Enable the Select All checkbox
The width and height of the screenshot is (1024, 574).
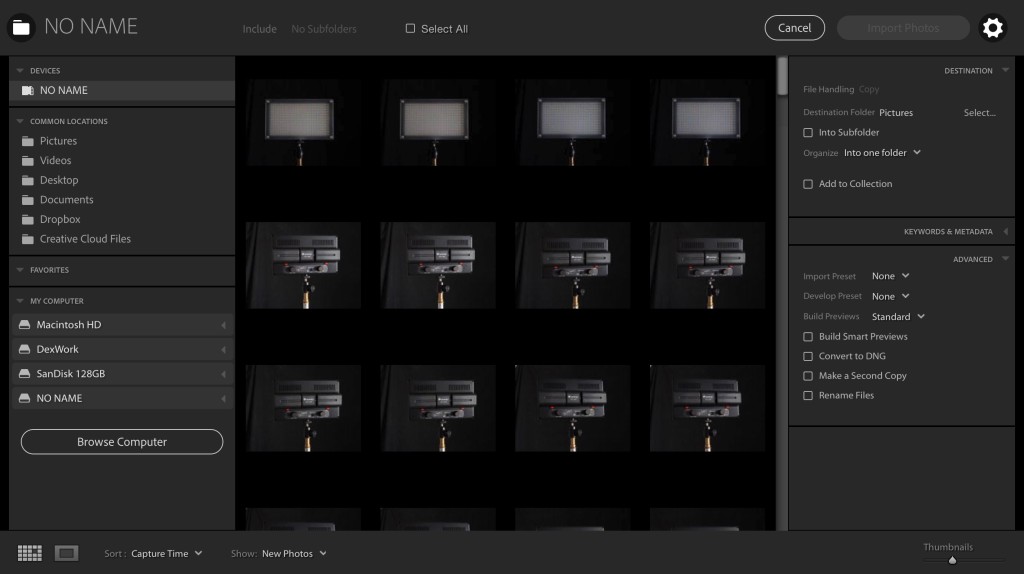[x=410, y=29]
